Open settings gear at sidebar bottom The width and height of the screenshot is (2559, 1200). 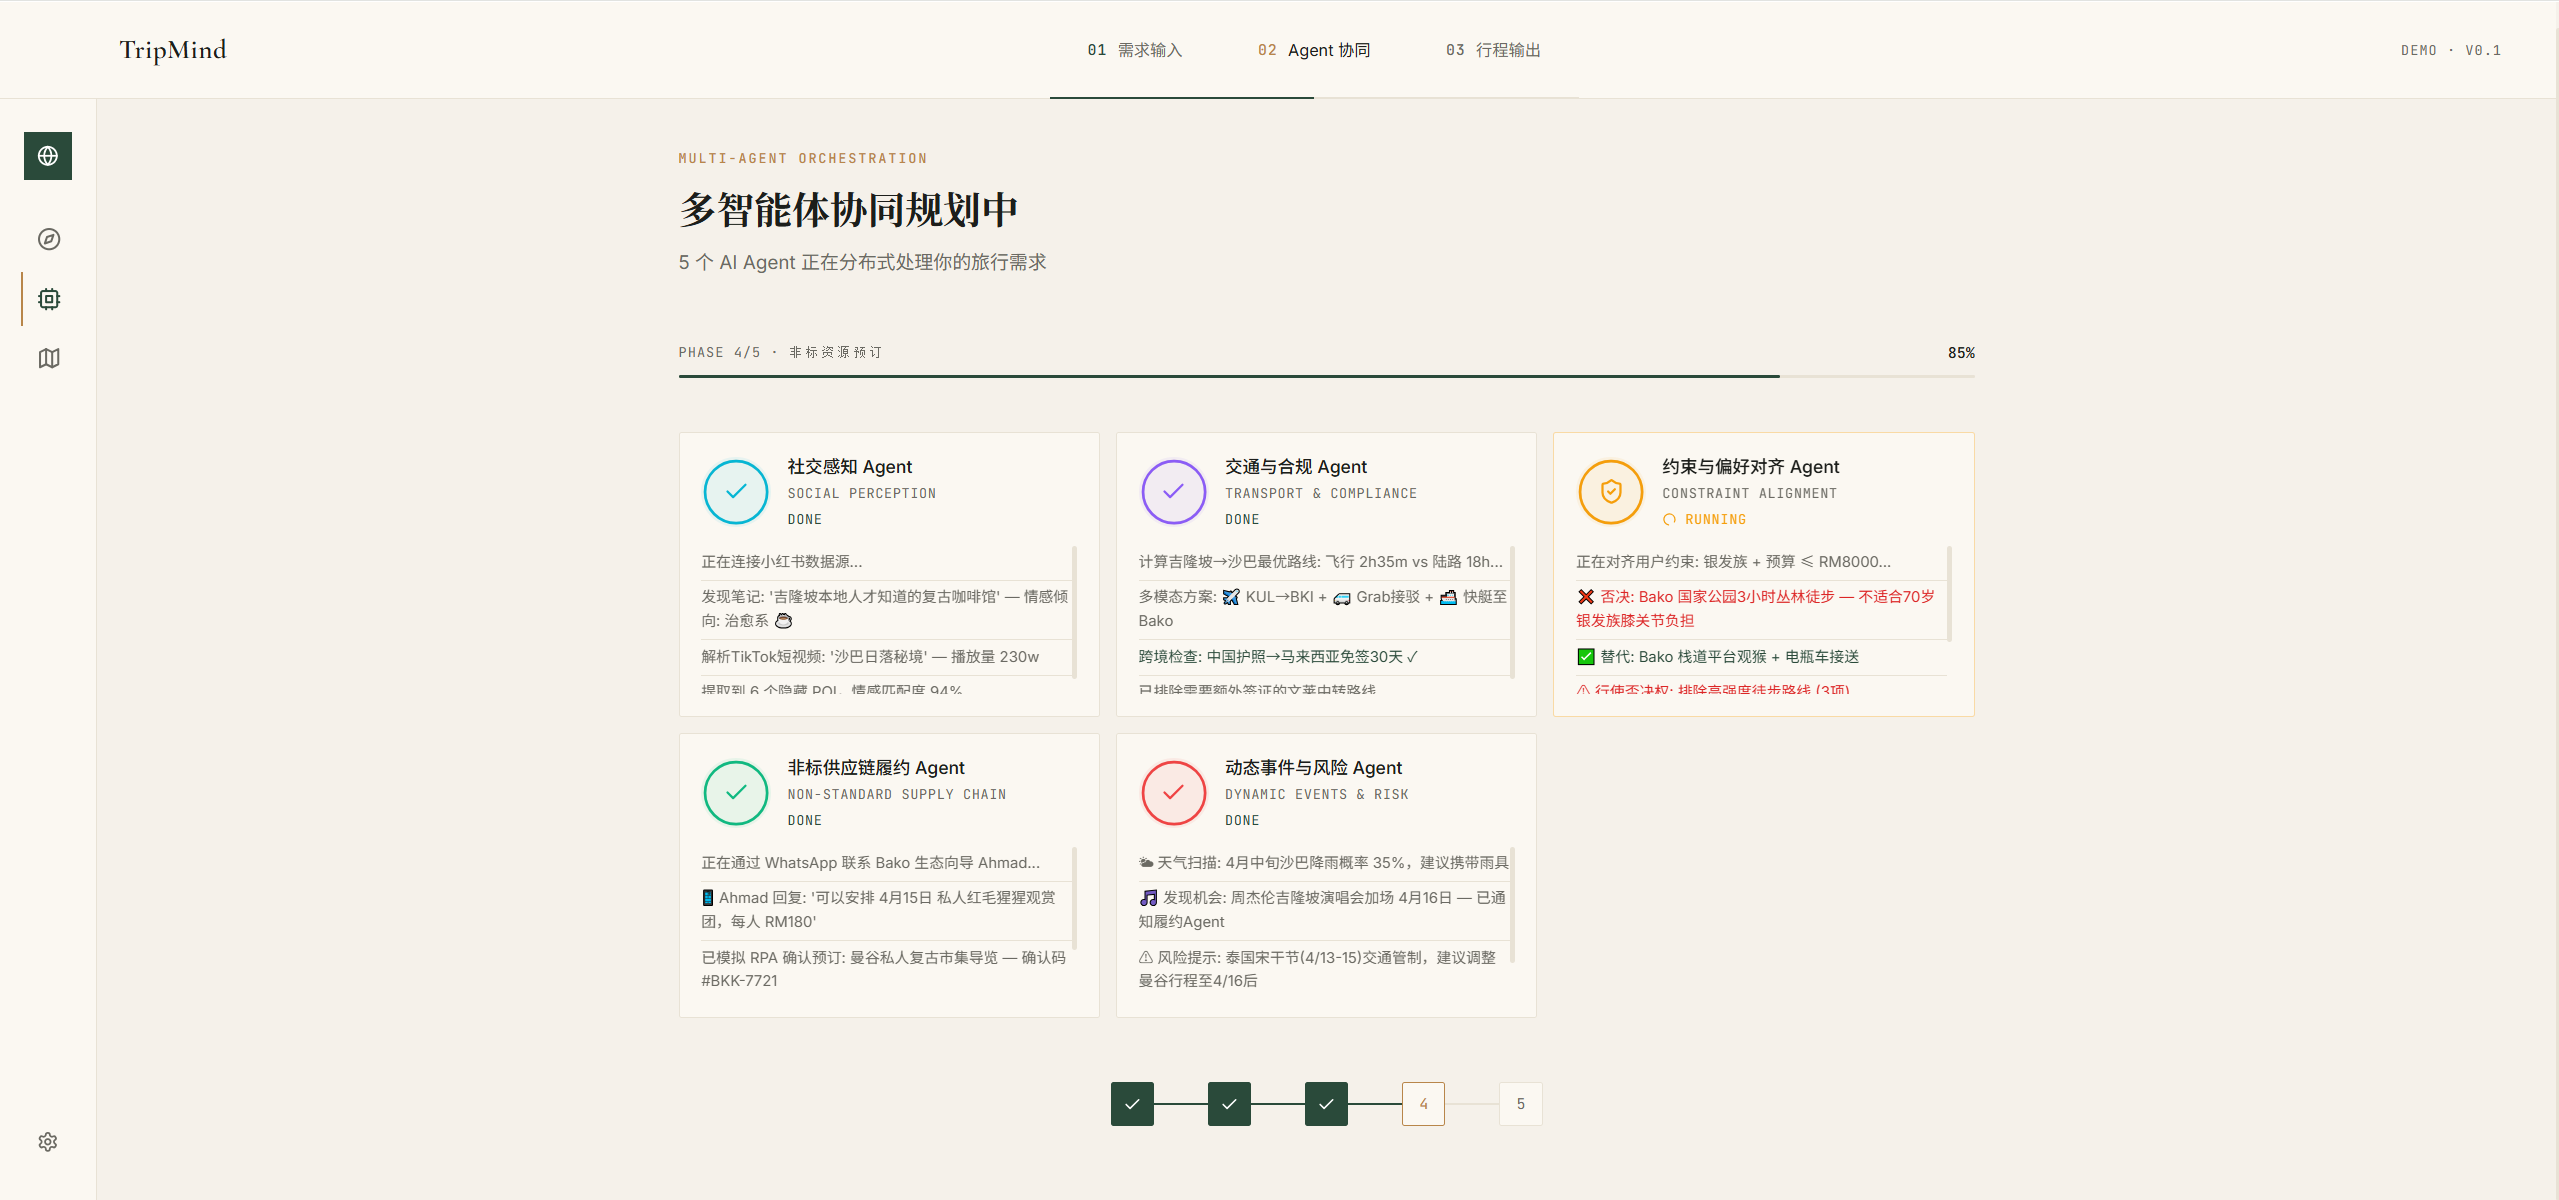click(x=48, y=1142)
